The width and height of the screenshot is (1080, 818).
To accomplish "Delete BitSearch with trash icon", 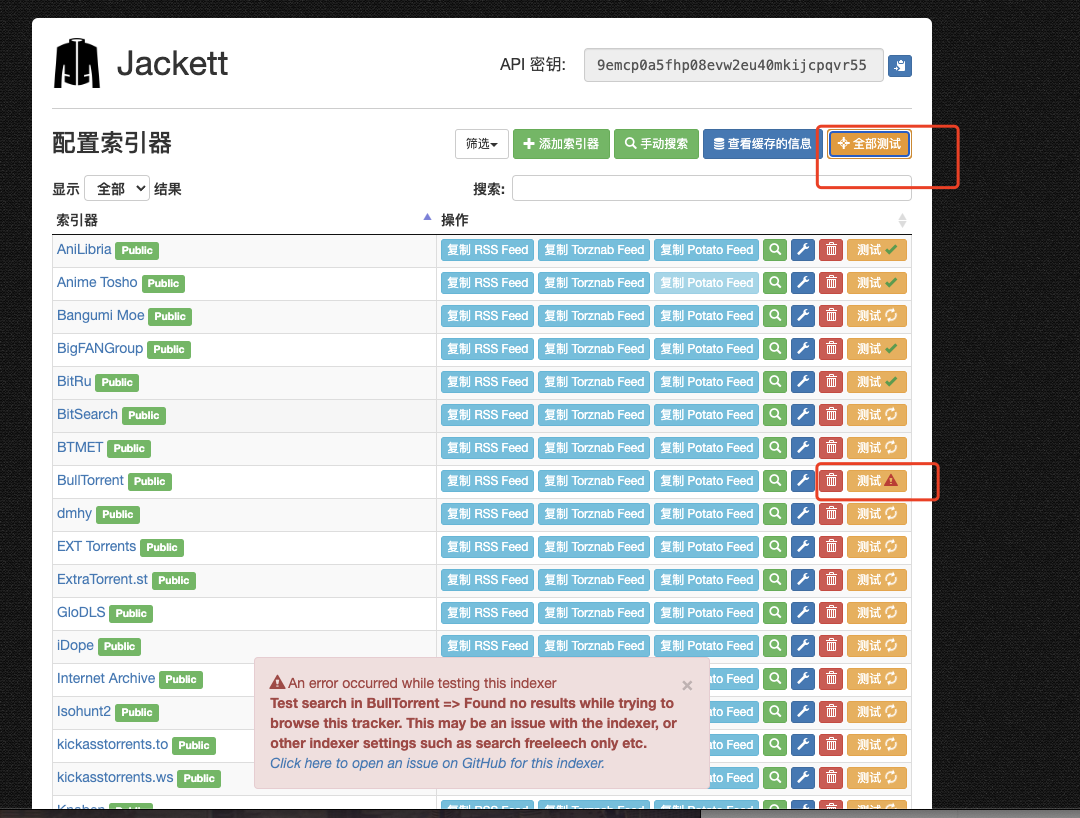I will pos(831,415).
